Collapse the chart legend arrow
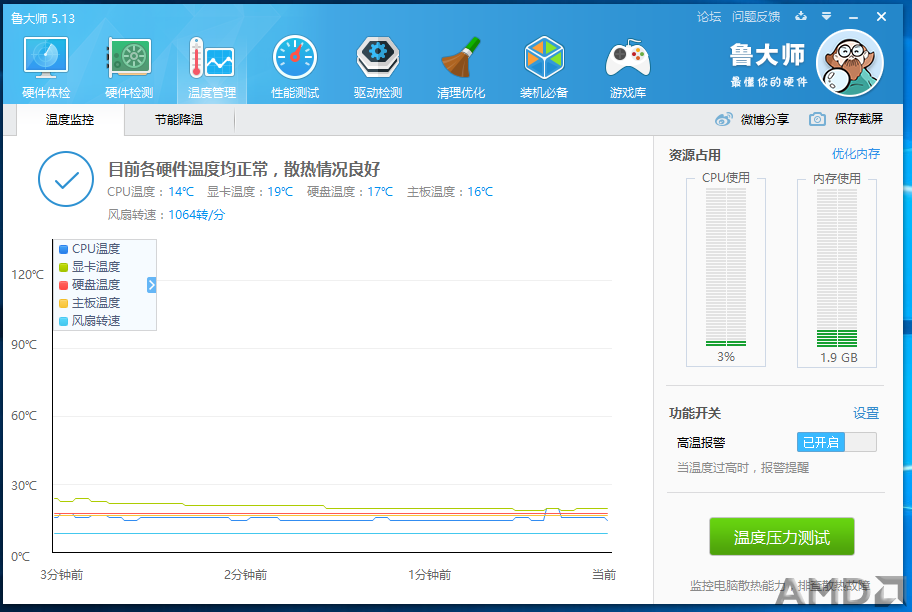Screen dimensions: 912x612 [151, 285]
